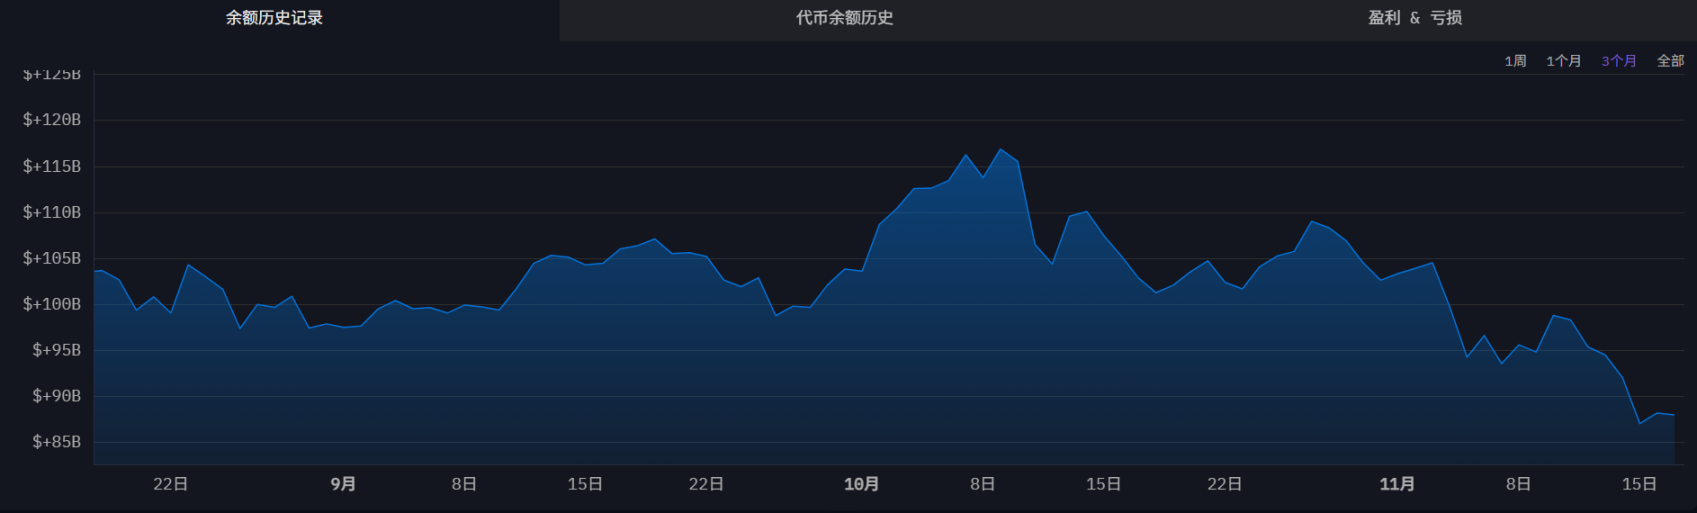The image size is (1697, 513).
Task: Click the highest peak of the balance chart
Action: [x=1000, y=150]
